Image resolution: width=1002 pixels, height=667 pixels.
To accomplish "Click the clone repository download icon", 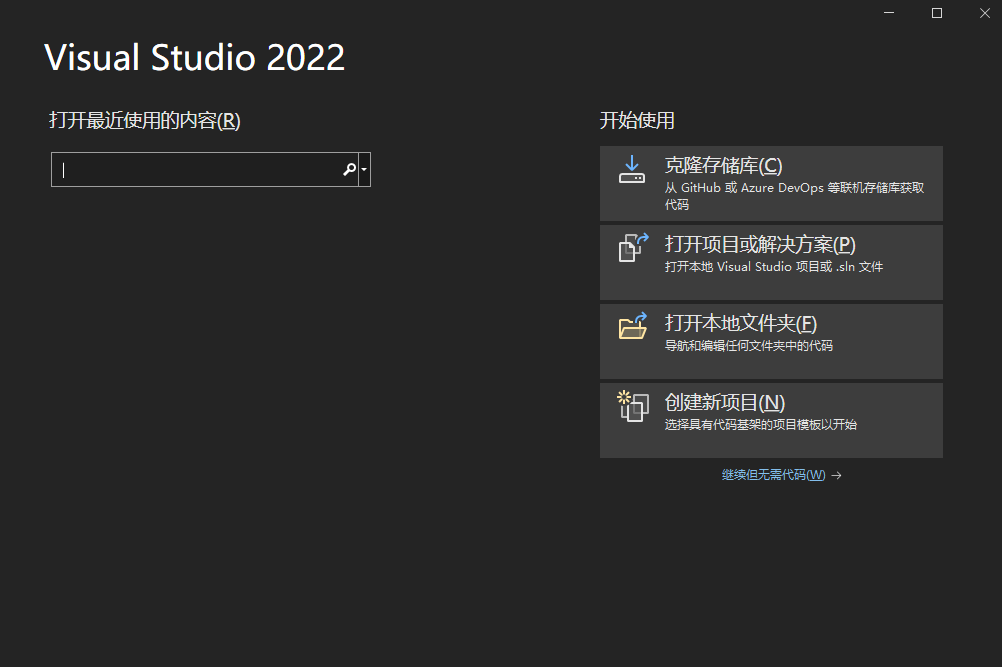I will click(x=631, y=169).
